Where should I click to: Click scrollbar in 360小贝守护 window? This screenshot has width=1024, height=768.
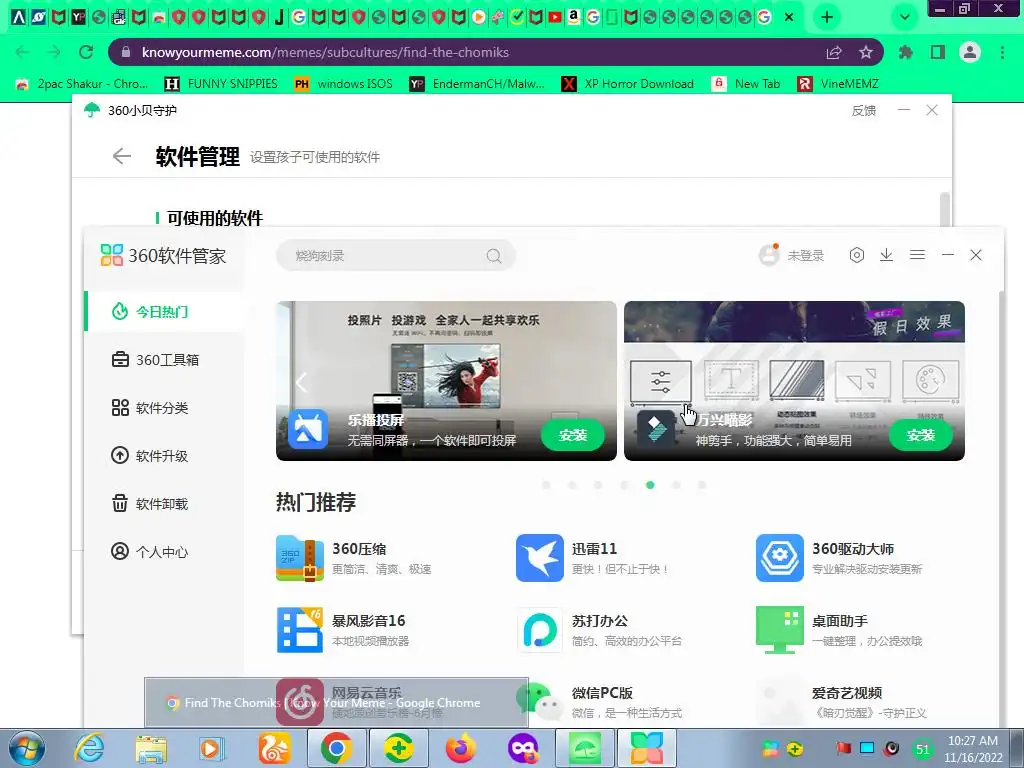[944, 209]
